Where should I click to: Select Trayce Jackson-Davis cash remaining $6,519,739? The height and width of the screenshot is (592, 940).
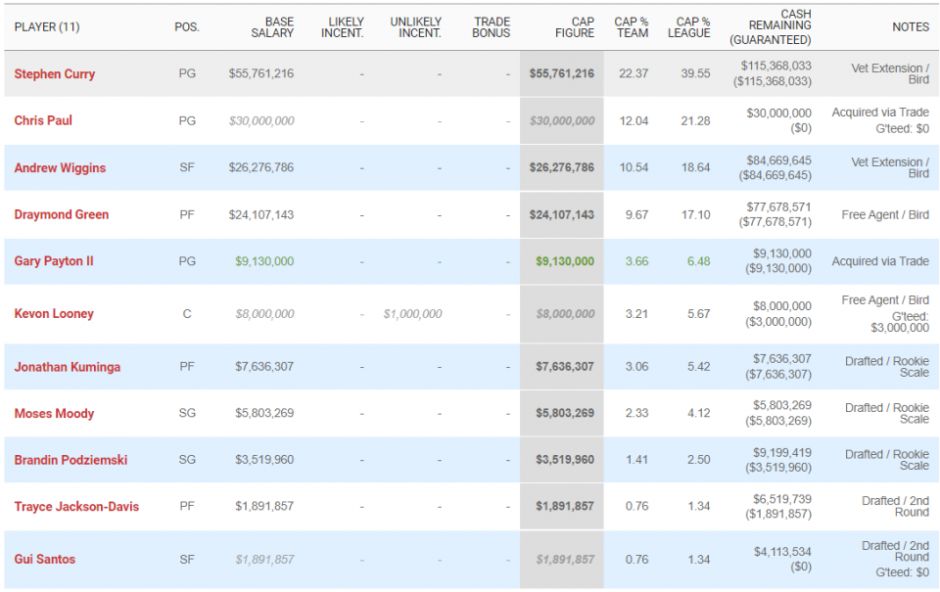tap(782, 500)
